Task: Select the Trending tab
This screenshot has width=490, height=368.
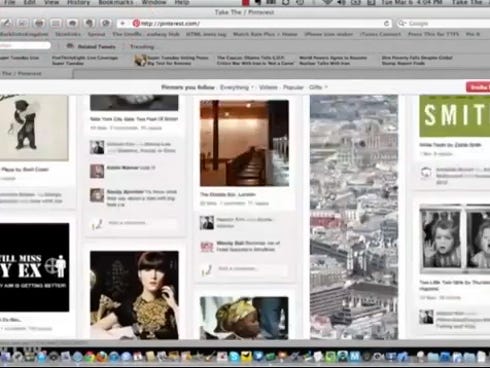Action: click(x=142, y=47)
